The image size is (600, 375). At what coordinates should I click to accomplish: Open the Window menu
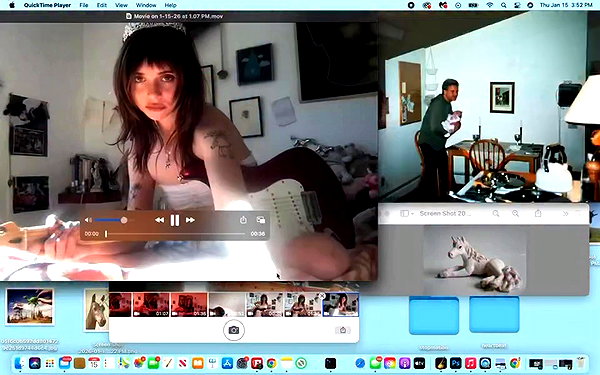click(146, 5)
